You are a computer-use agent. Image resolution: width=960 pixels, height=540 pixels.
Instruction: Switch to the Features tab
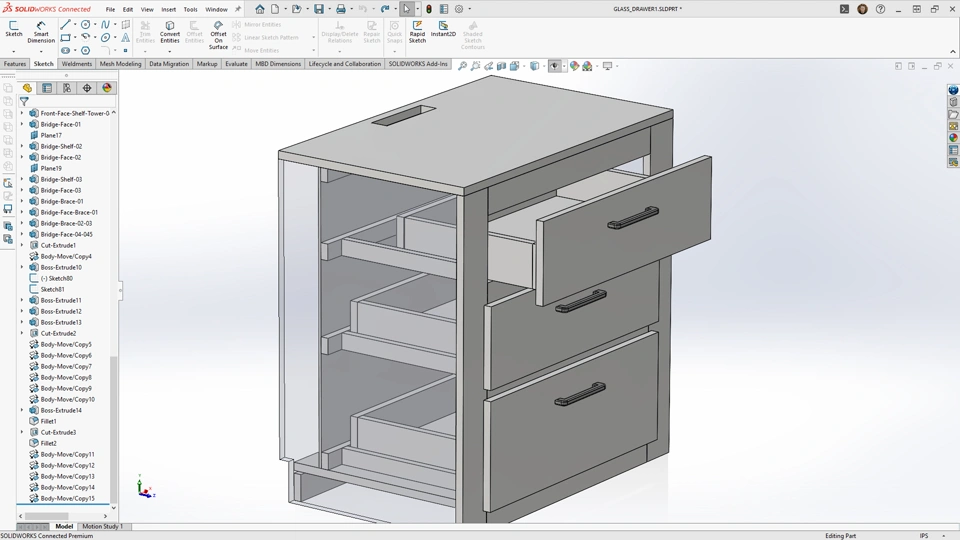pos(15,64)
